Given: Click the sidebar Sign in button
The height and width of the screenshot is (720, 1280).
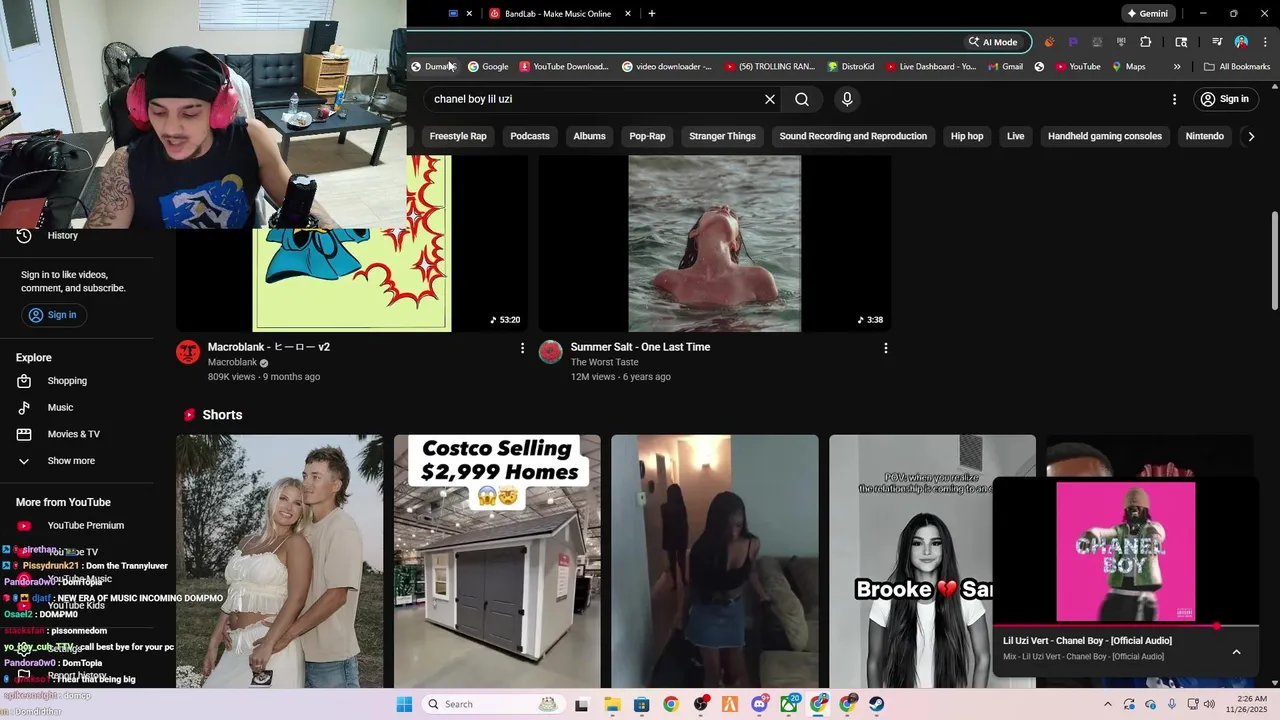Looking at the screenshot, I should point(52,315).
